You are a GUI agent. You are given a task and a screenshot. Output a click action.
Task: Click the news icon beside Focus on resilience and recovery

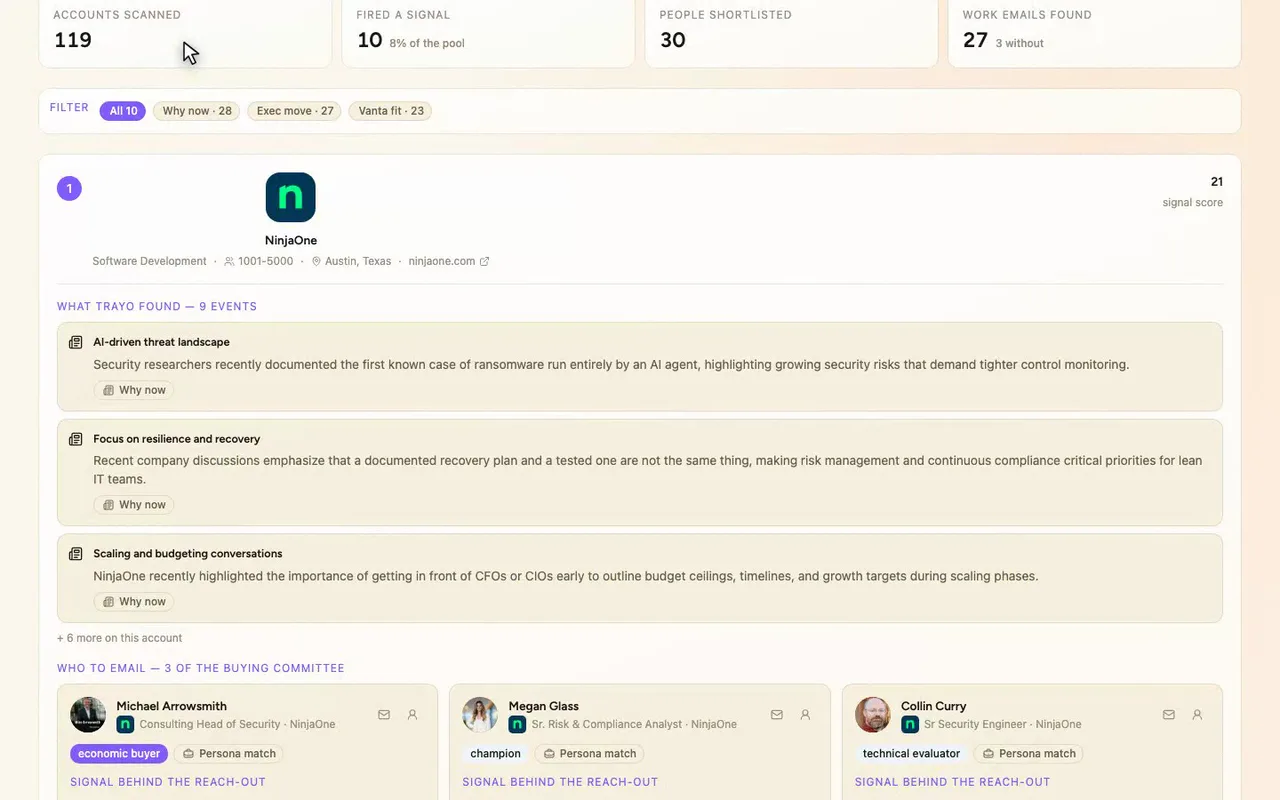[x=75, y=439]
